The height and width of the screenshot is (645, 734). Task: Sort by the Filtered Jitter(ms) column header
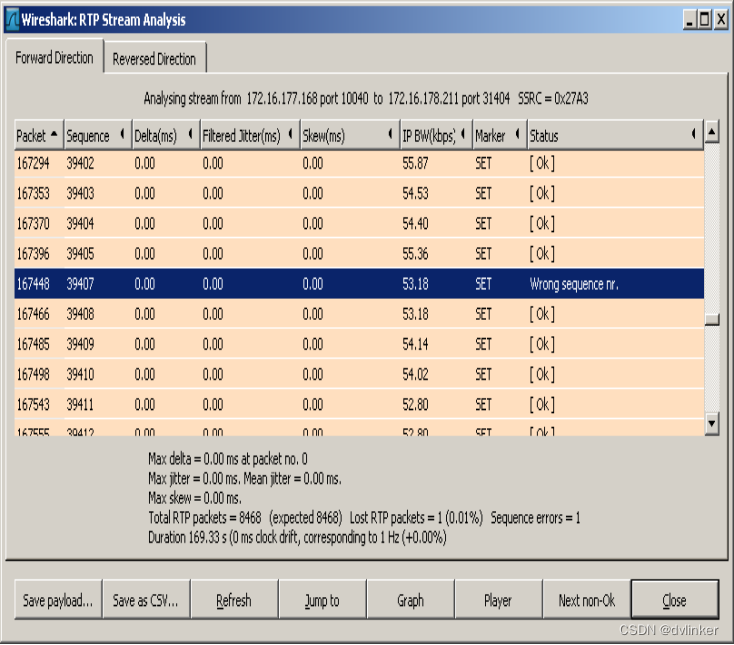point(250,136)
